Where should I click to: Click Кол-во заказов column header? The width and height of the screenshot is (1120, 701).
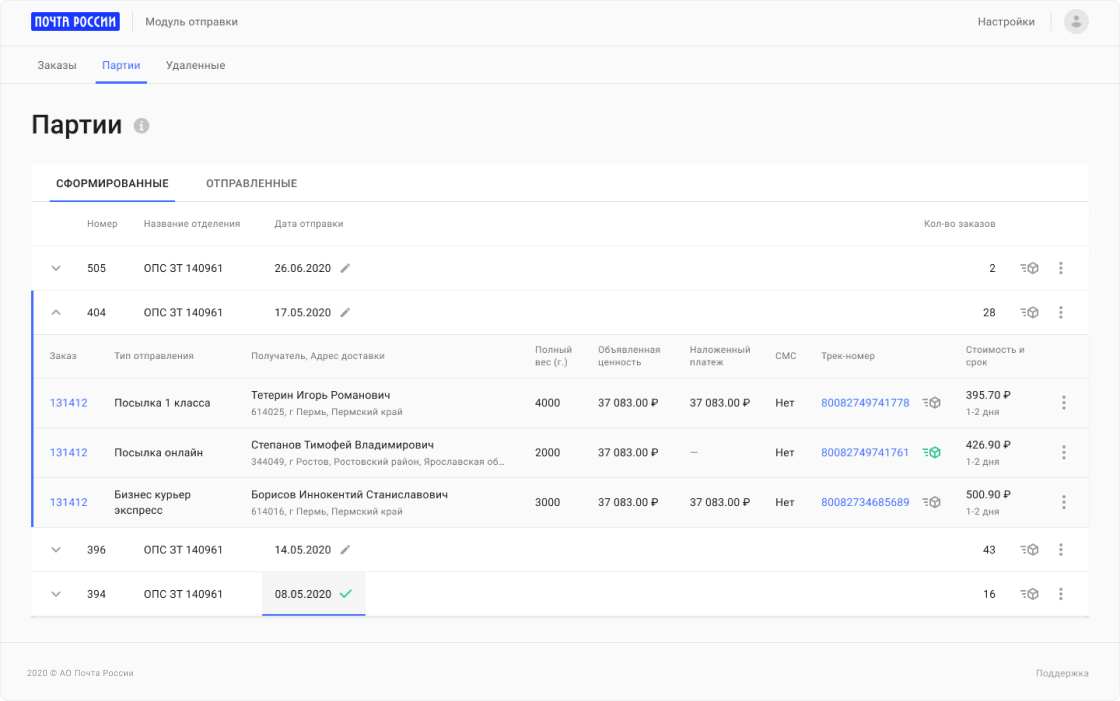959,224
